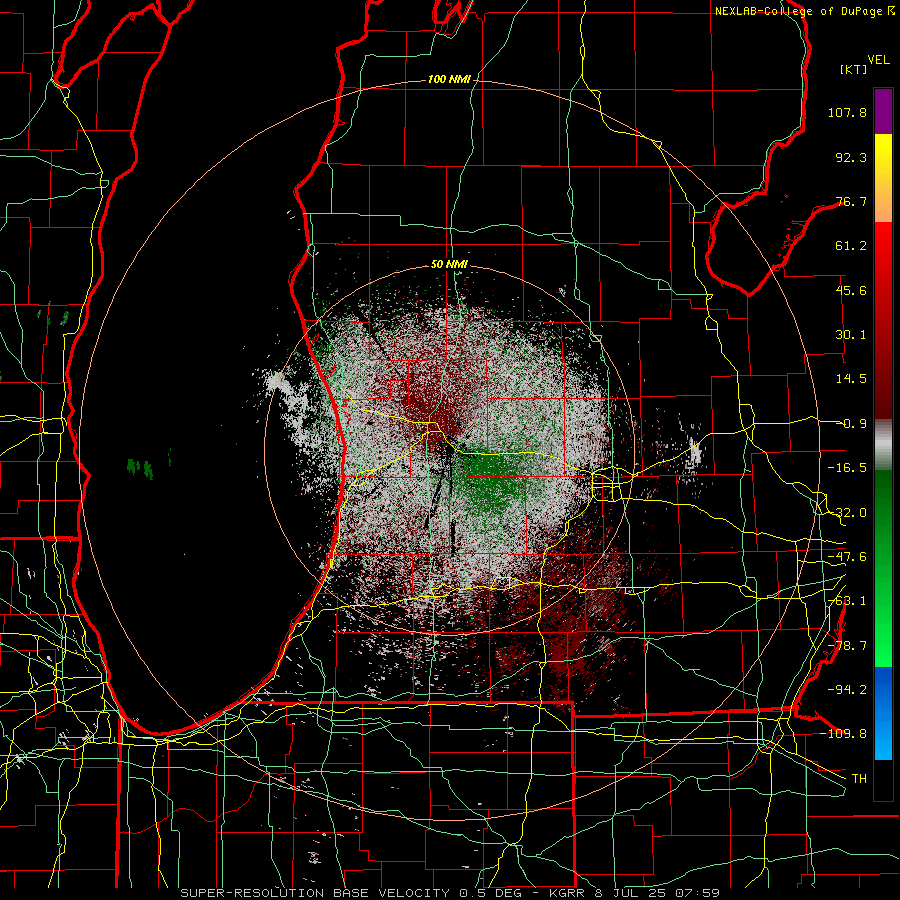Select the VEL legend title
This screenshot has height=900, width=900.
tap(878, 60)
